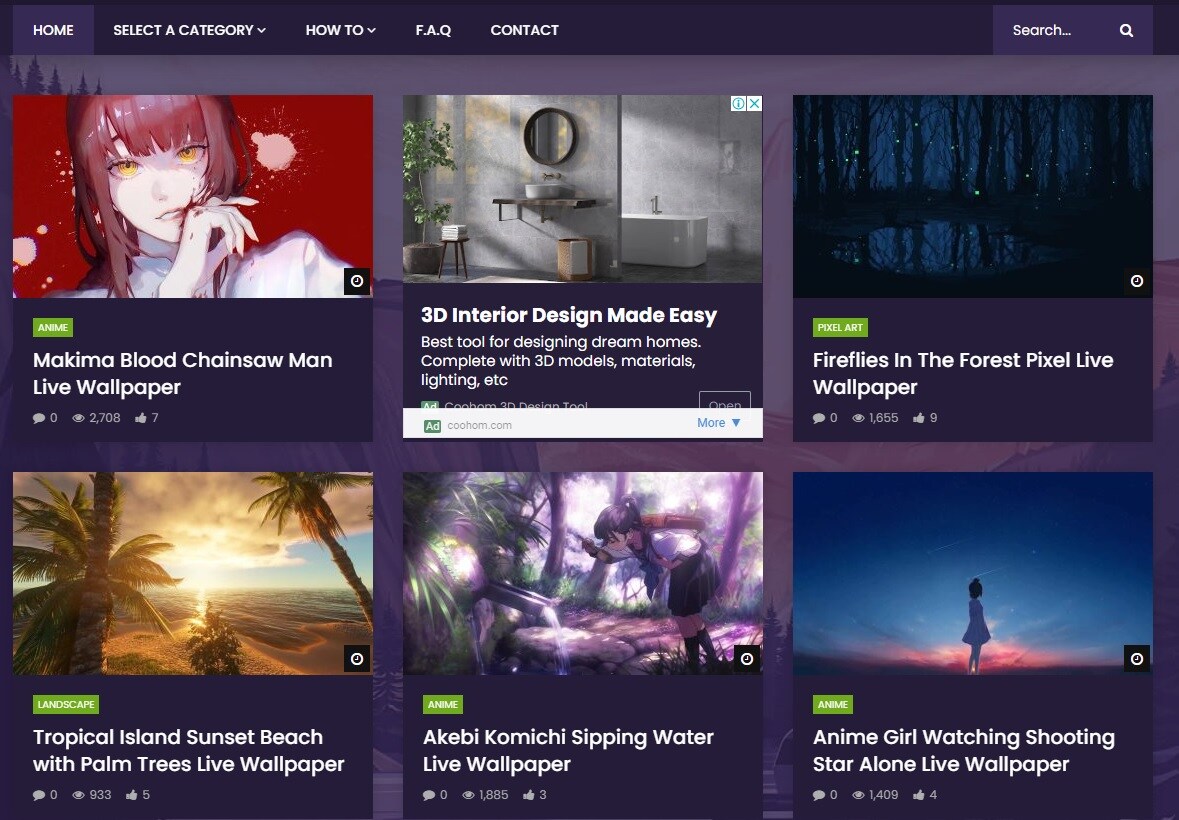The height and width of the screenshot is (820, 1179).
Task: Click clock icon on Makima wallpaper thumbnail
Action: [357, 281]
